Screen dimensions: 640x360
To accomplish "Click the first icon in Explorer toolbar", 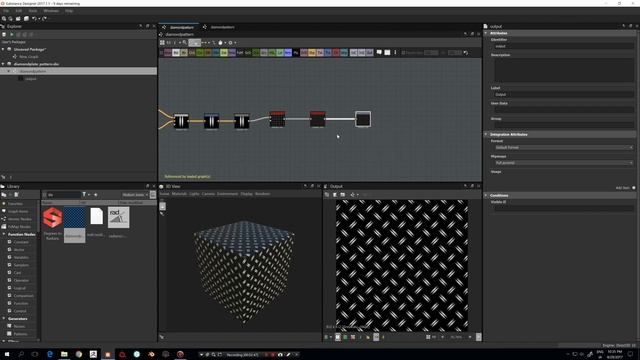I will [x=4, y=35].
